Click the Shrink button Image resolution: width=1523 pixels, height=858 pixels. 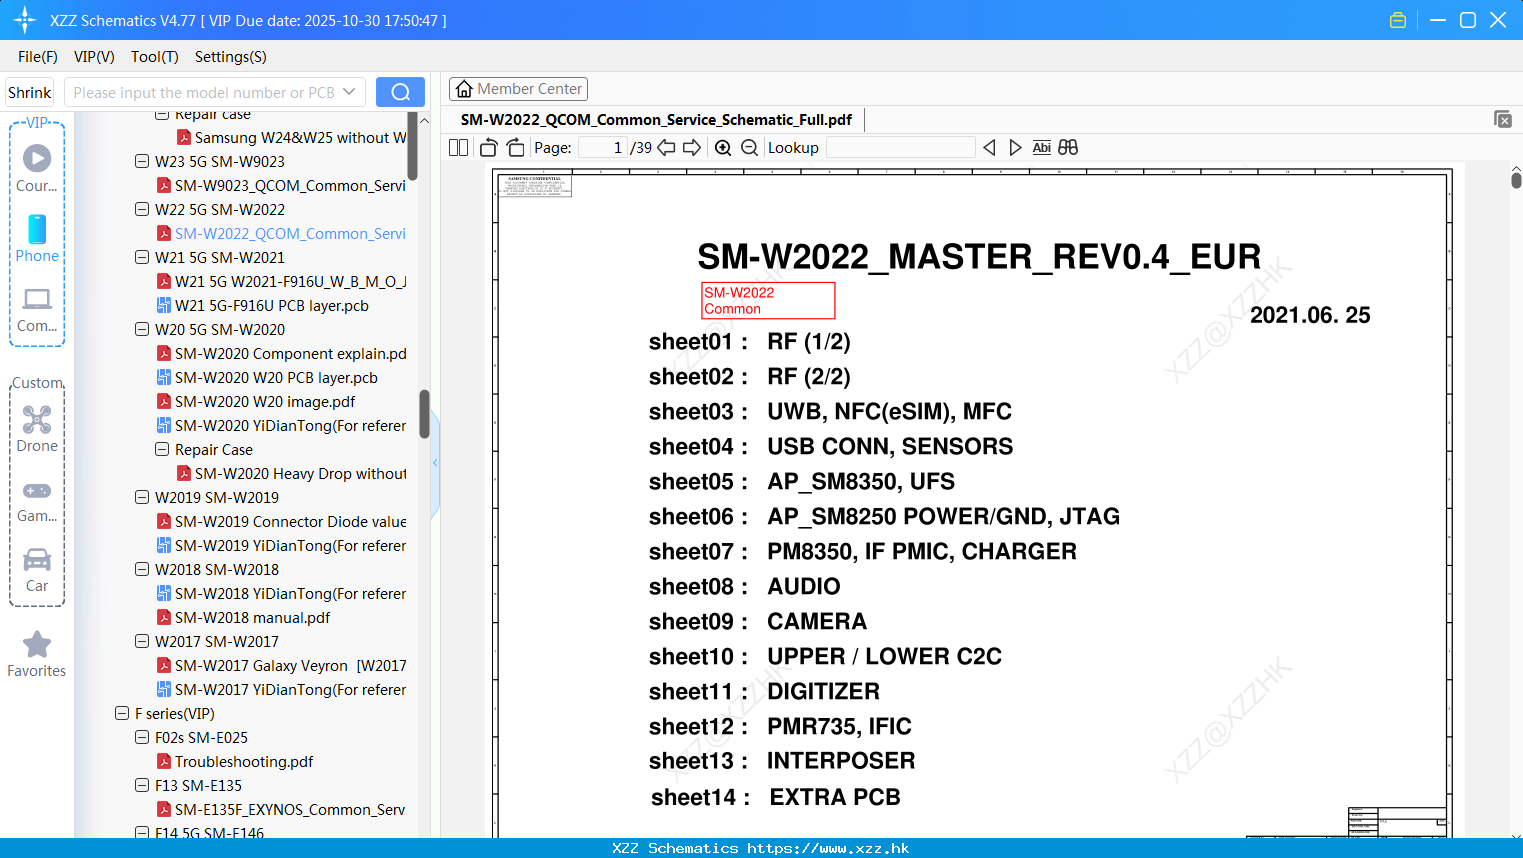coord(30,92)
